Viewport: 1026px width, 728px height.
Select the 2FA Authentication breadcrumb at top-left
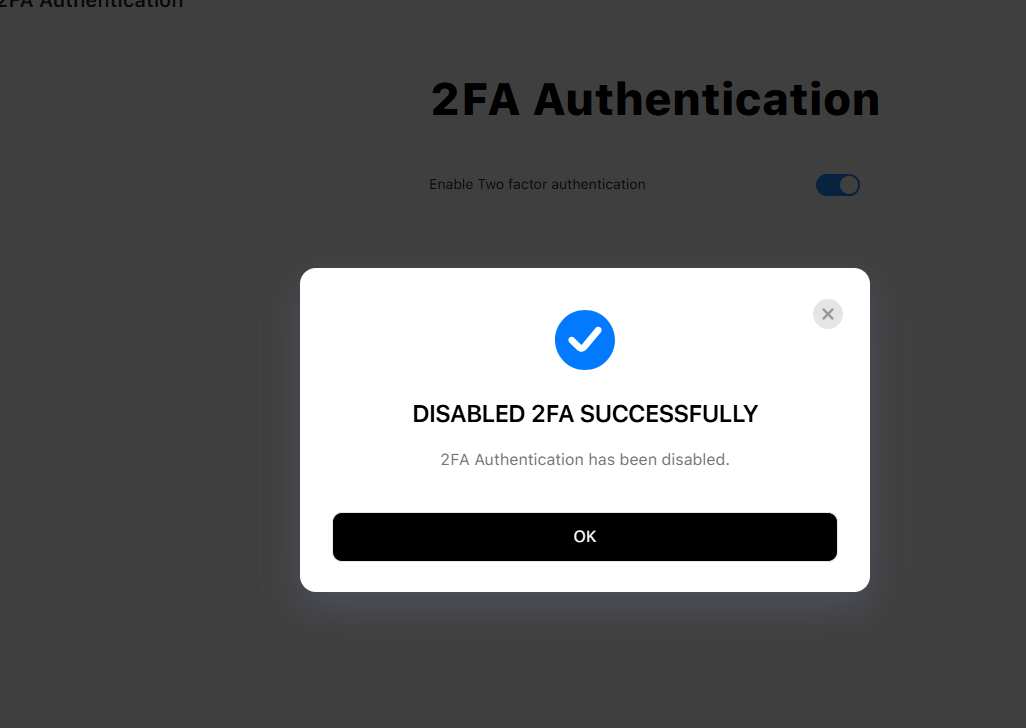pyautogui.click(x=92, y=4)
